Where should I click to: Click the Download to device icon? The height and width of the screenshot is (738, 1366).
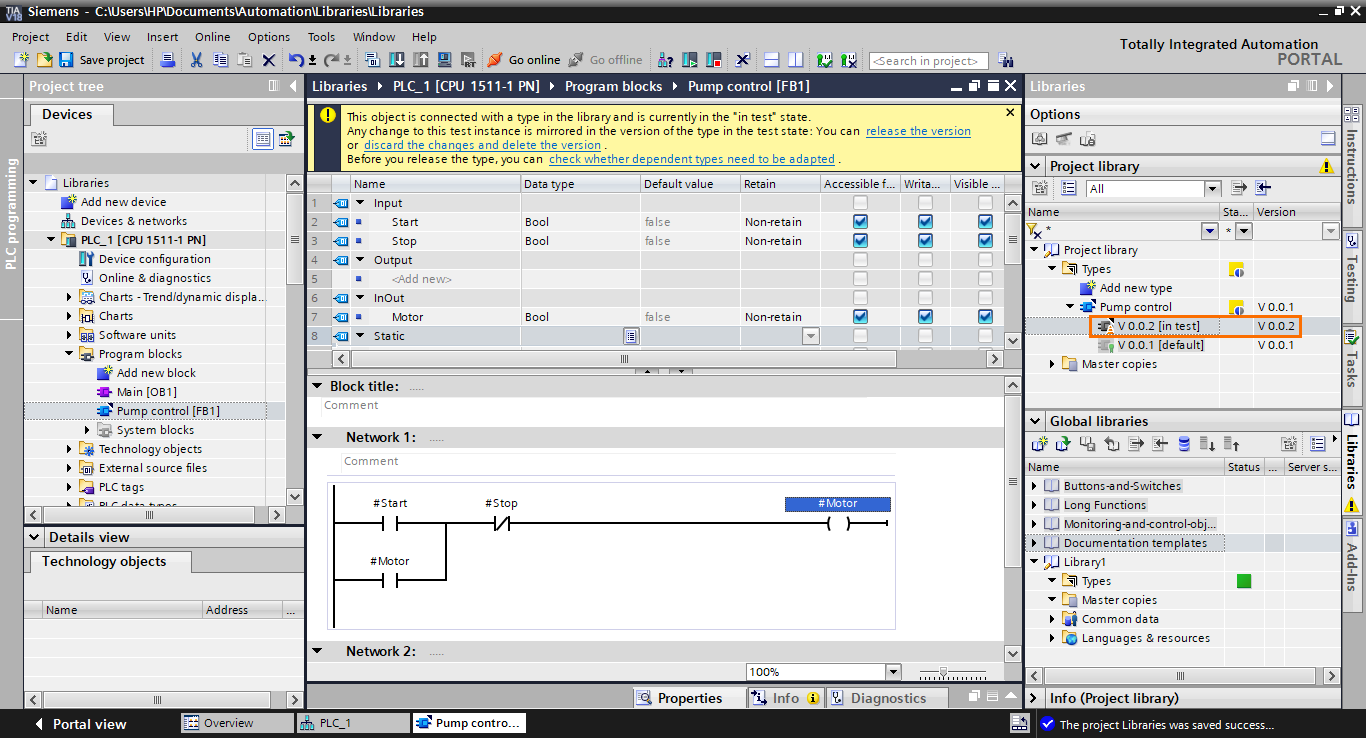click(x=397, y=60)
